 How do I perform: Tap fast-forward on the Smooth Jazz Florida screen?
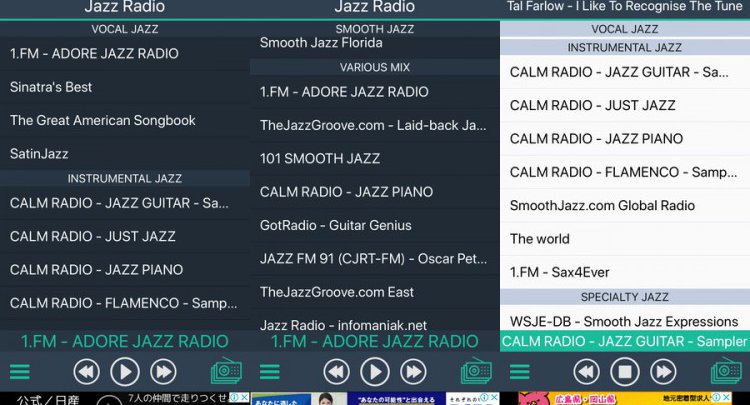[413, 372]
